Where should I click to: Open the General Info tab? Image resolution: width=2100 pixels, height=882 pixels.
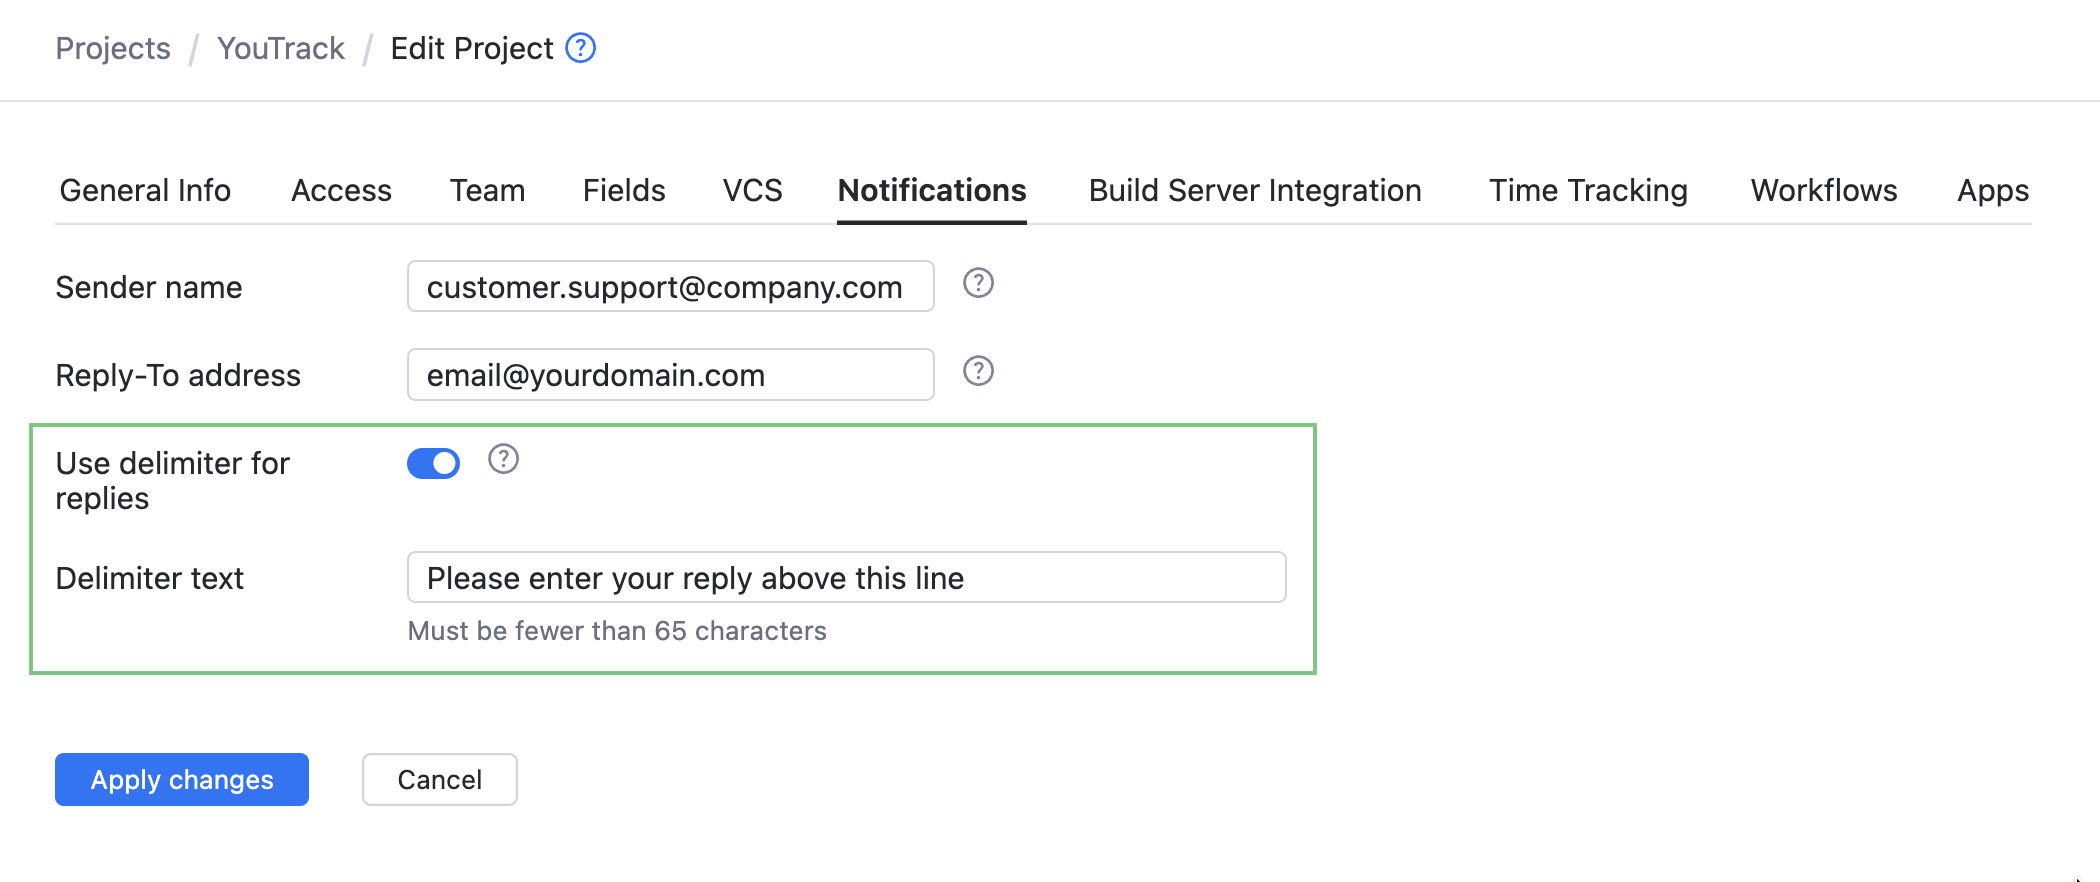(x=145, y=191)
